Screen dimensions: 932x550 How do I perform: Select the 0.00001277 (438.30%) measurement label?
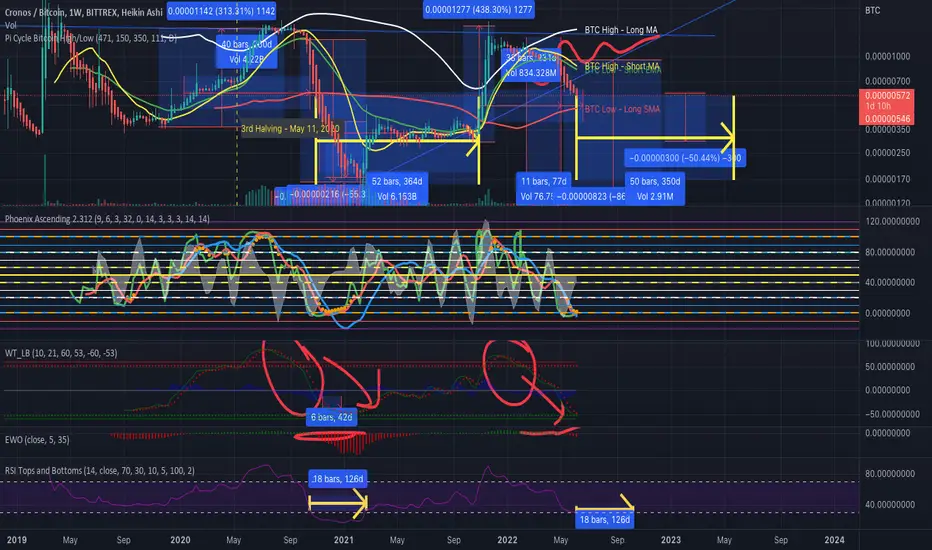point(479,10)
